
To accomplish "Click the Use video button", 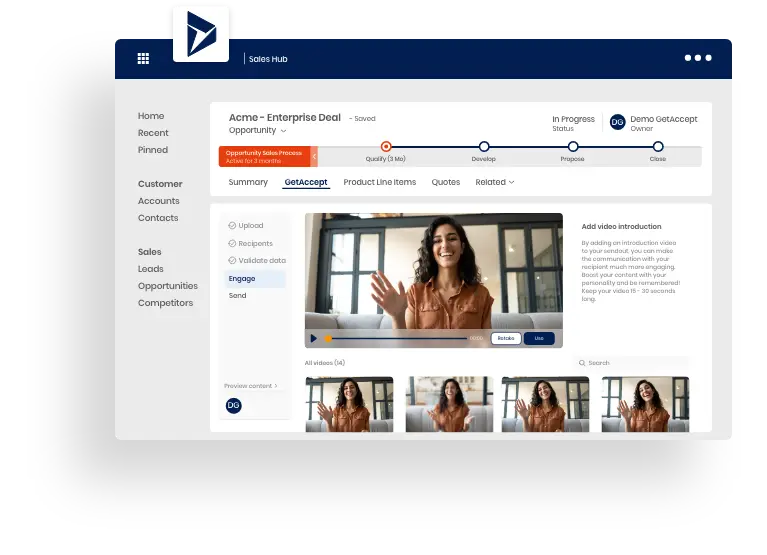I will [x=539, y=338].
